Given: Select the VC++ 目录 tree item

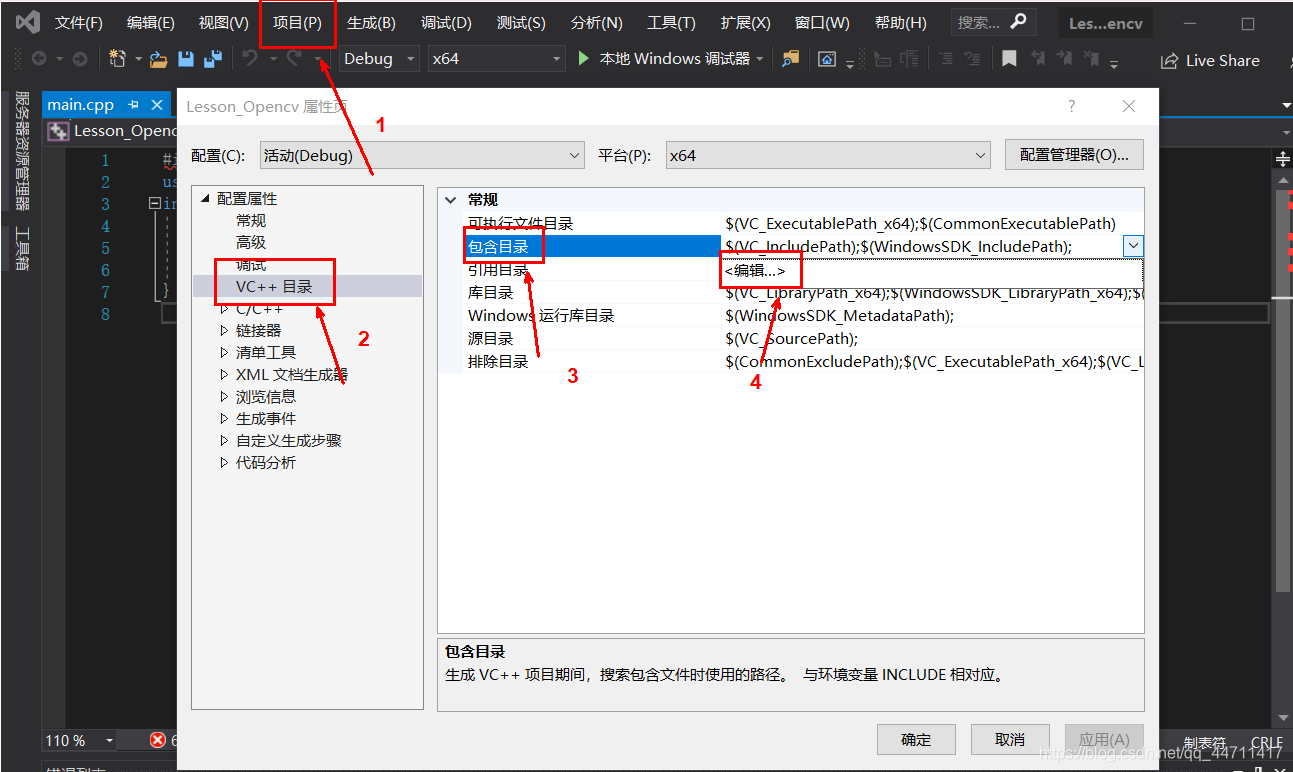Looking at the screenshot, I should [274, 287].
